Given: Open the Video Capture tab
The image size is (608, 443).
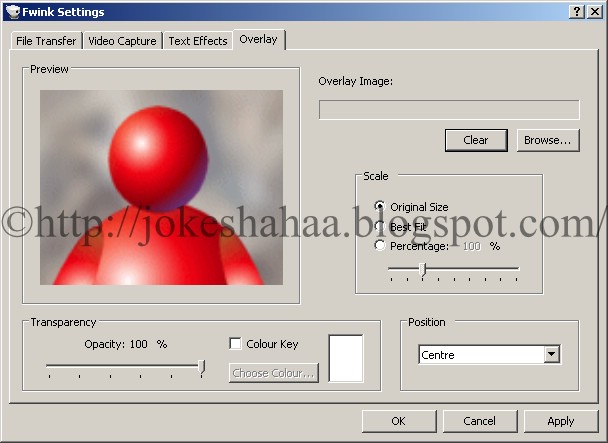Looking at the screenshot, I should click(x=122, y=41).
